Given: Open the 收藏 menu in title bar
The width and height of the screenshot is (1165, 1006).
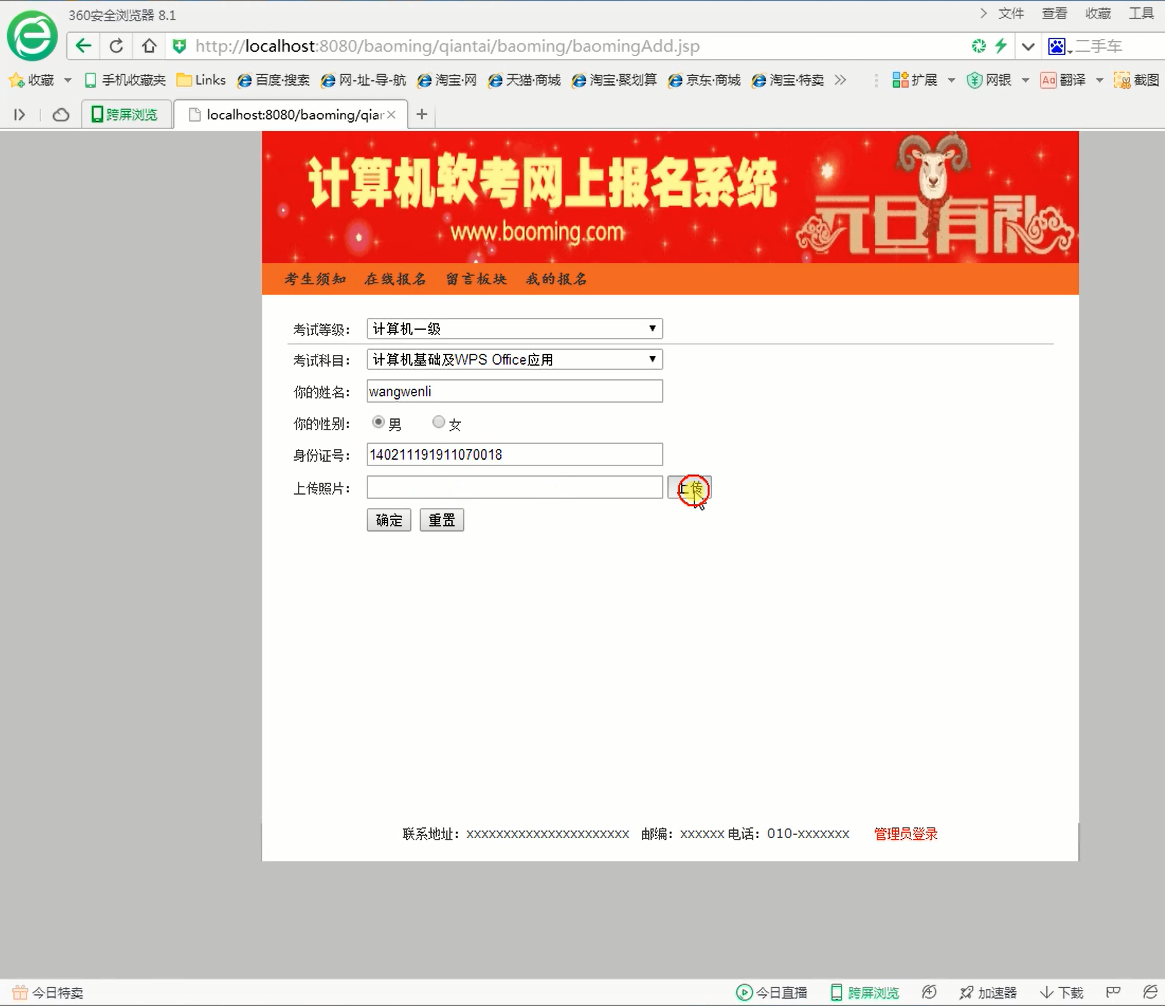Looking at the screenshot, I should click(x=1098, y=13).
